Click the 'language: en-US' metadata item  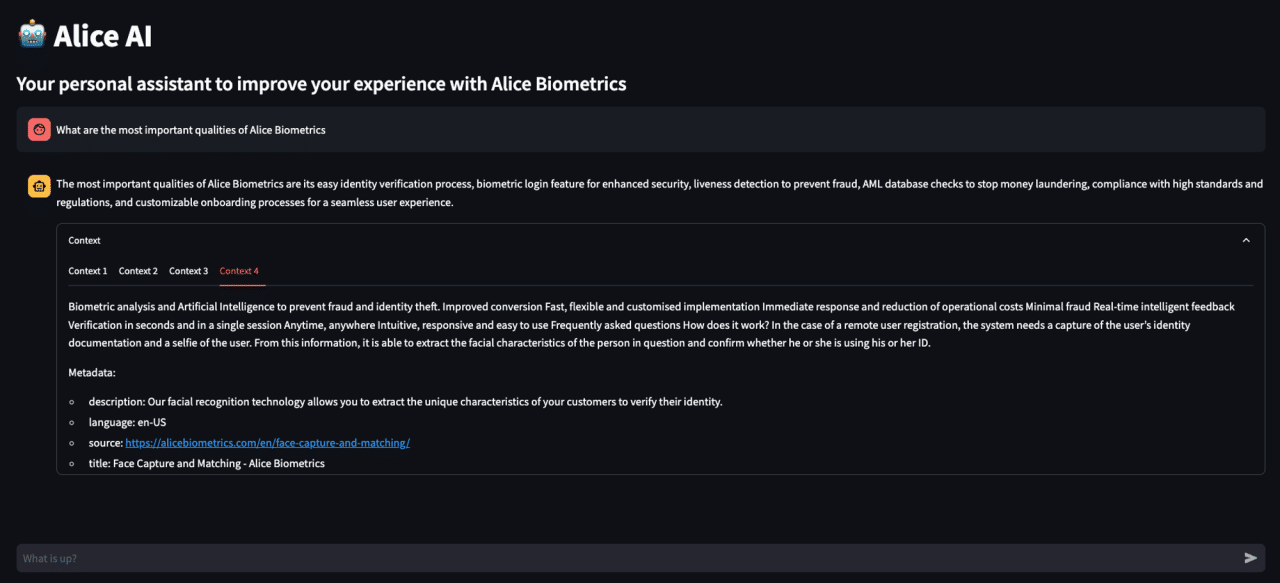(127, 422)
